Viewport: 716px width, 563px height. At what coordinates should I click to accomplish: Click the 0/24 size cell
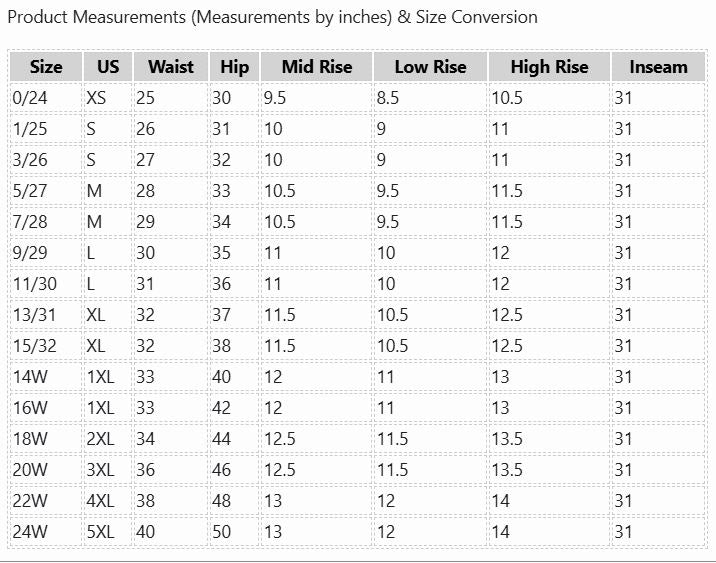(29, 98)
